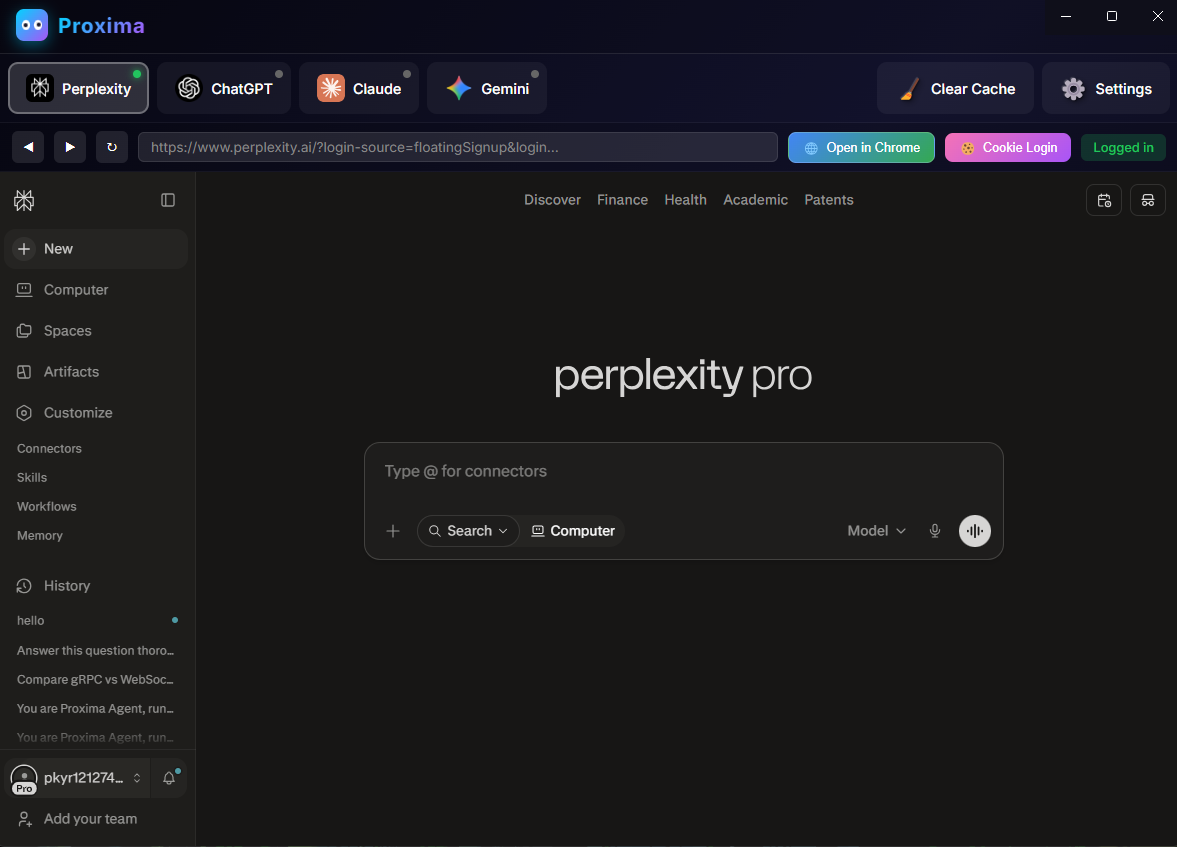This screenshot has width=1177, height=847.
Task: Start a New thread
Action: pos(96,249)
